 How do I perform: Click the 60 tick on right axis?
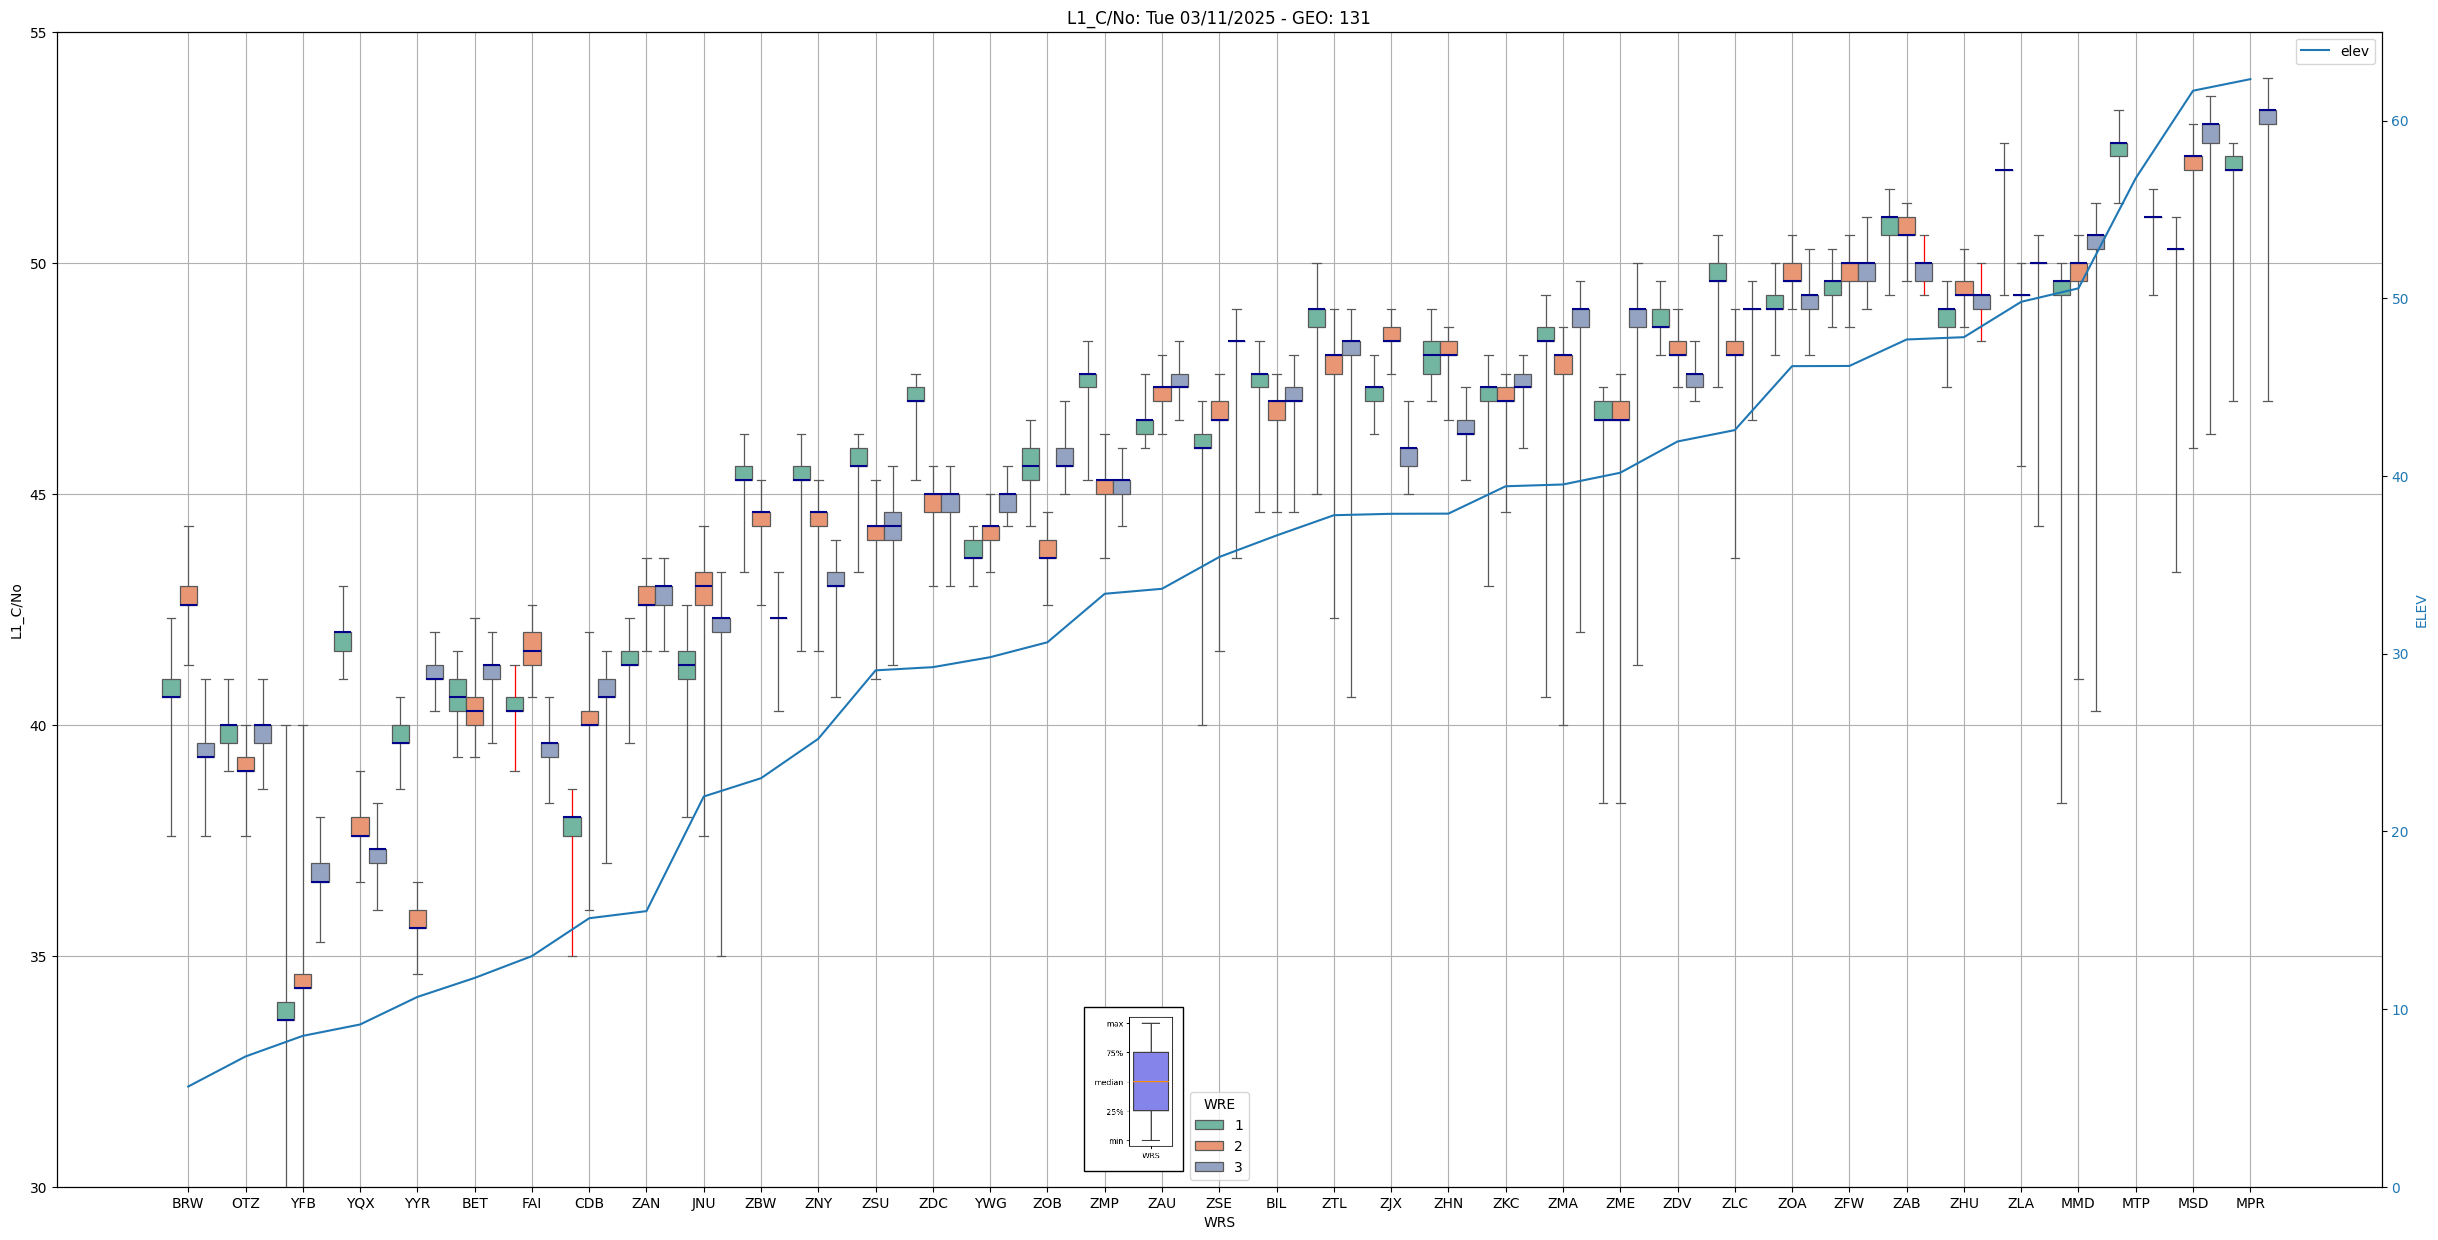tap(2400, 122)
